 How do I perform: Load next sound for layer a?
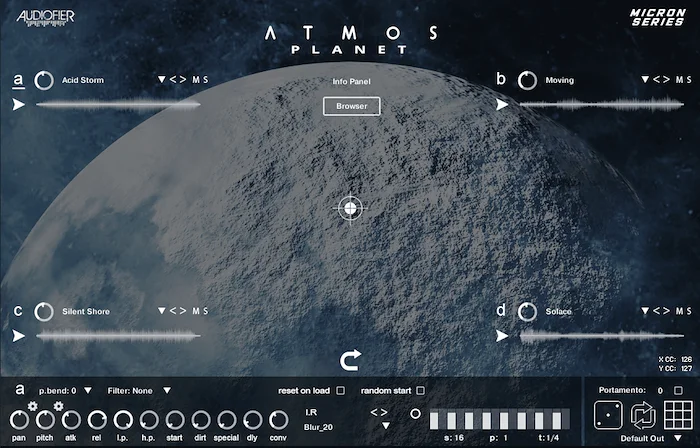point(183,79)
